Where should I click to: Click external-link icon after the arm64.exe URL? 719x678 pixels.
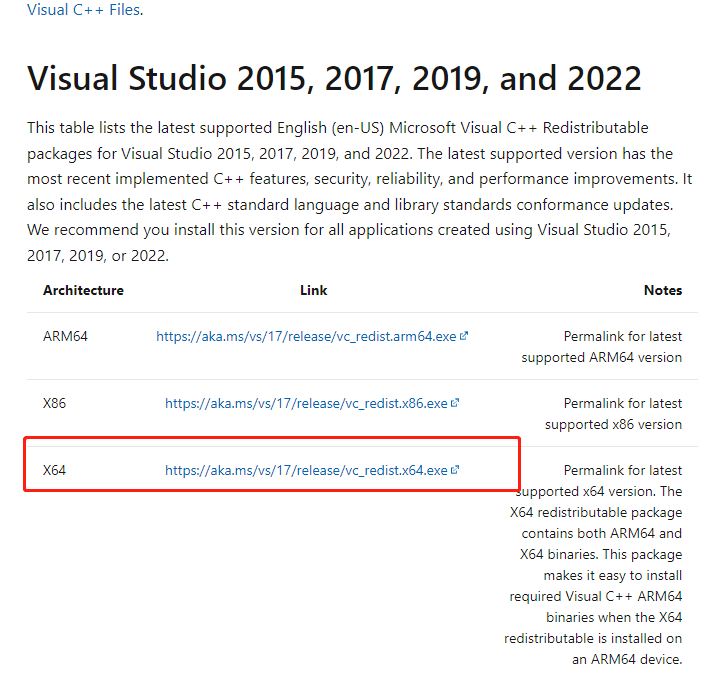(x=464, y=336)
